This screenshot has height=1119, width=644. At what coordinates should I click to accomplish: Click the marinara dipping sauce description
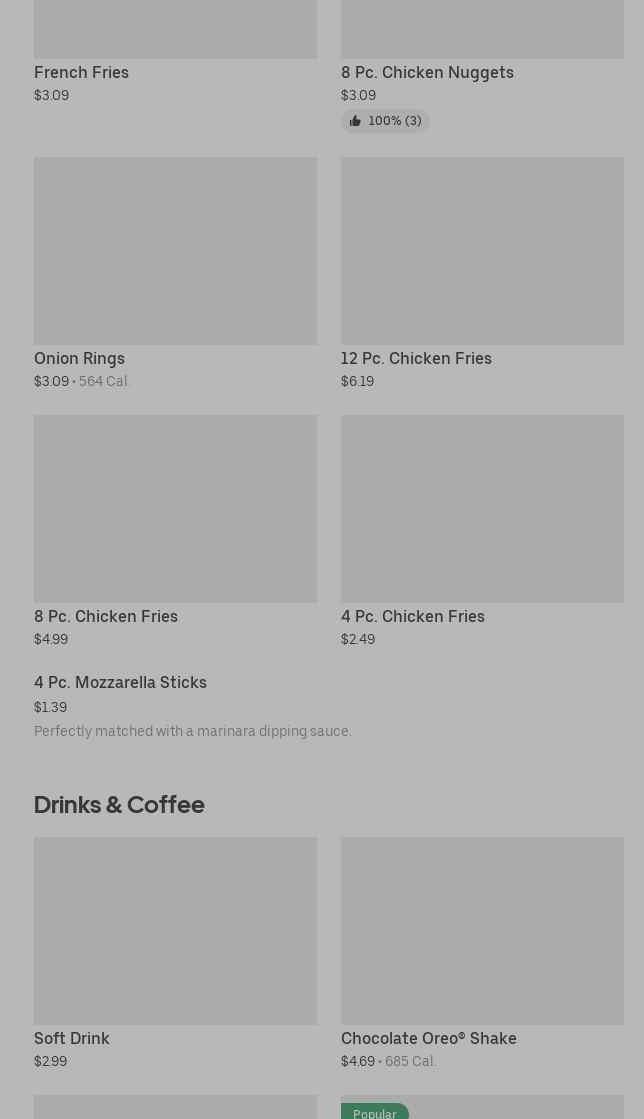pyautogui.click(x=193, y=731)
